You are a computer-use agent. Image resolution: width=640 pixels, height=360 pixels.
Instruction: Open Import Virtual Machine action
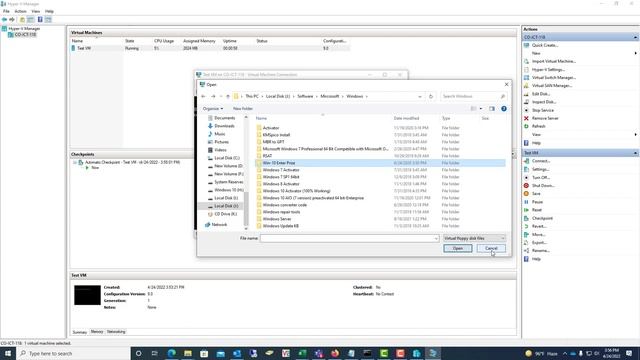[x=553, y=61]
